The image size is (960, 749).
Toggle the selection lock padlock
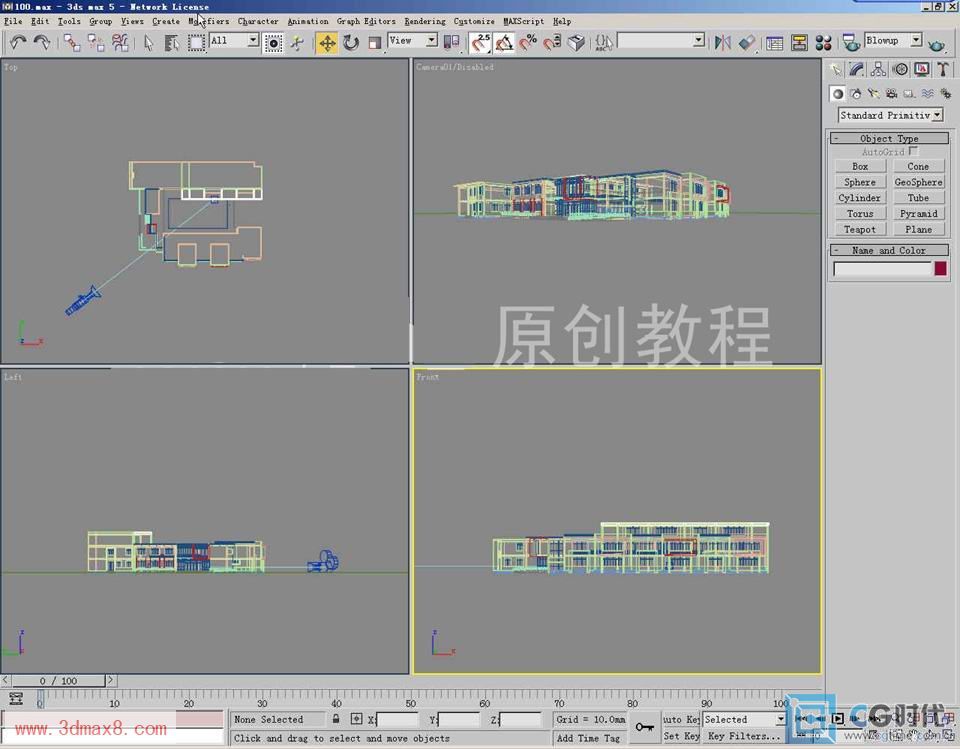[x=336, y=719]
